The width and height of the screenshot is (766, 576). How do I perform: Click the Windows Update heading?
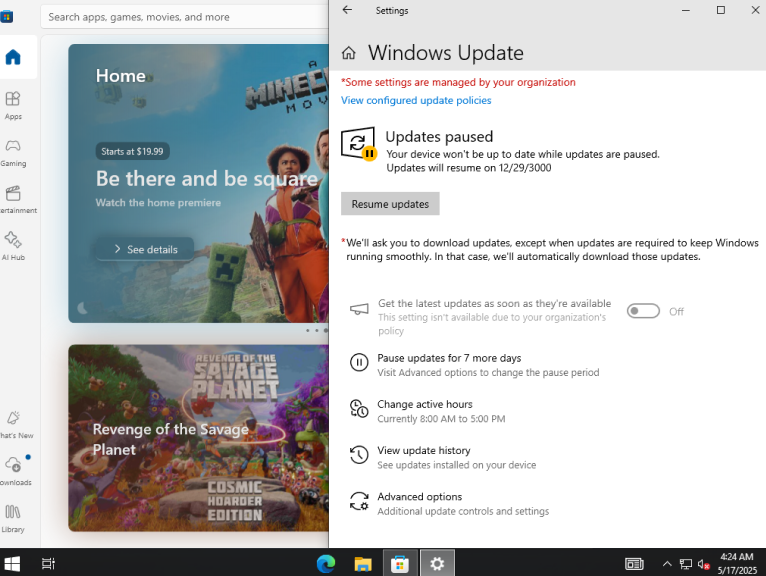446,53
